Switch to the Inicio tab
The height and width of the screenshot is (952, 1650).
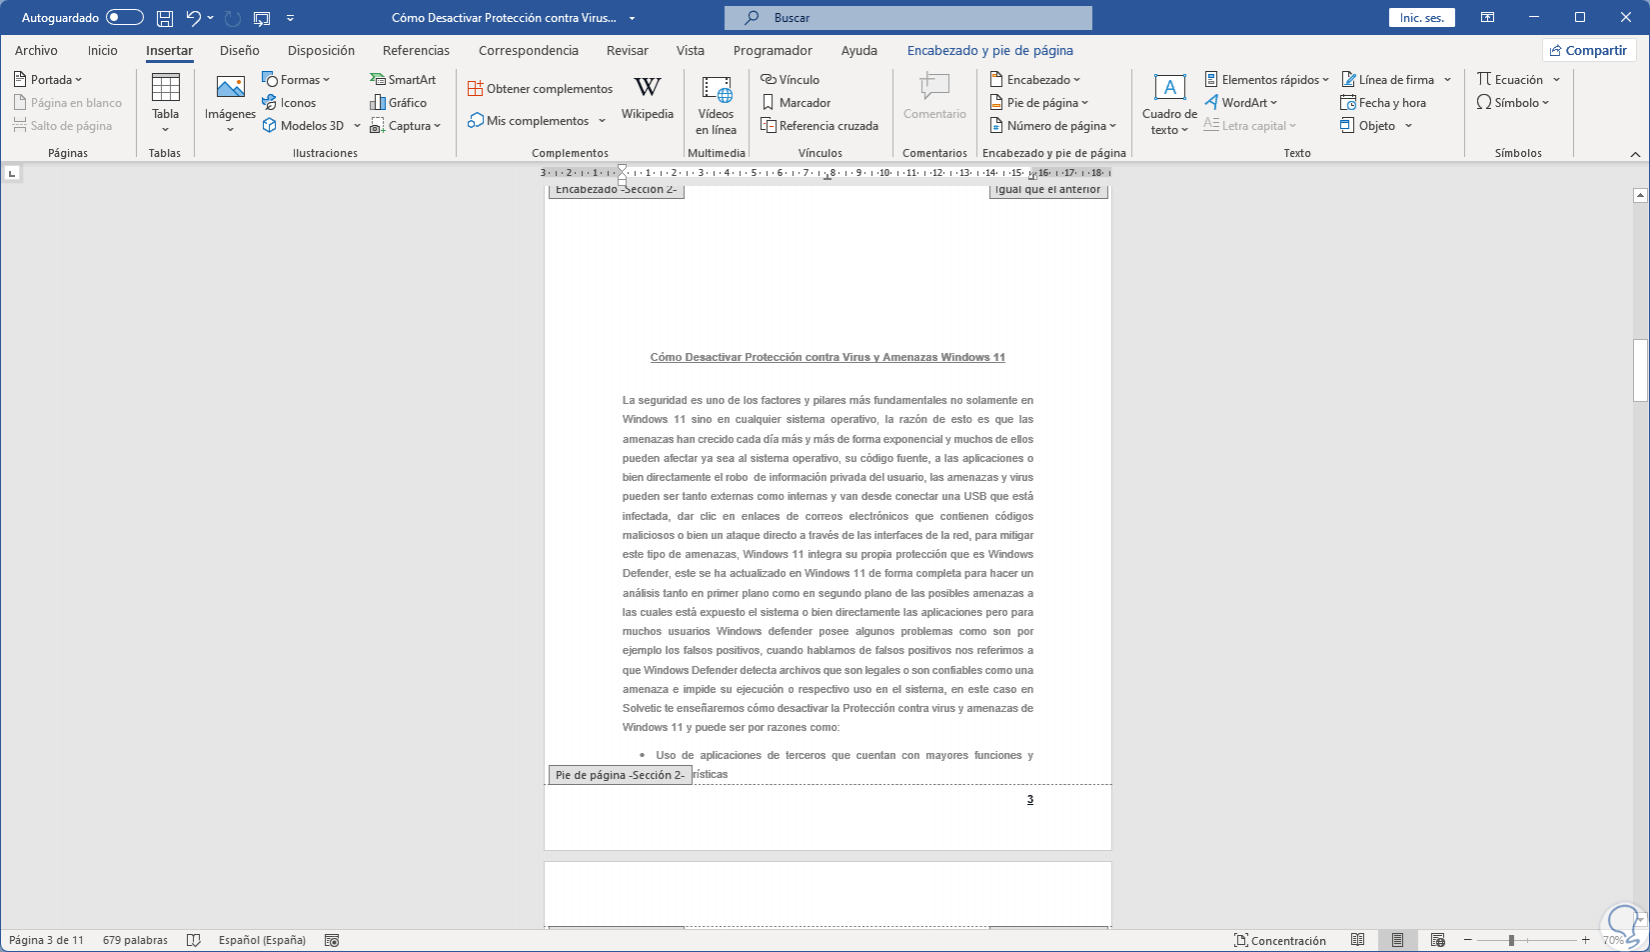coord(102,50)
